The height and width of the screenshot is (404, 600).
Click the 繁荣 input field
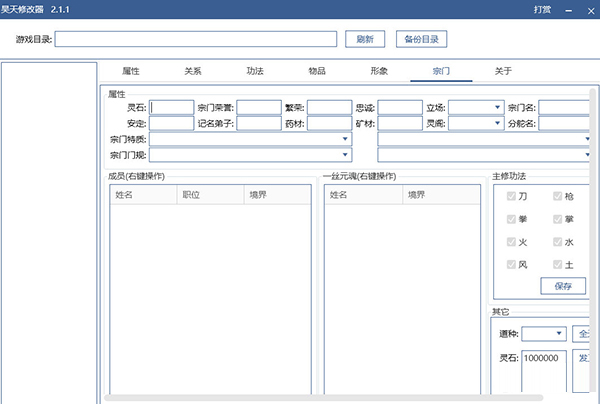point(329,108)
